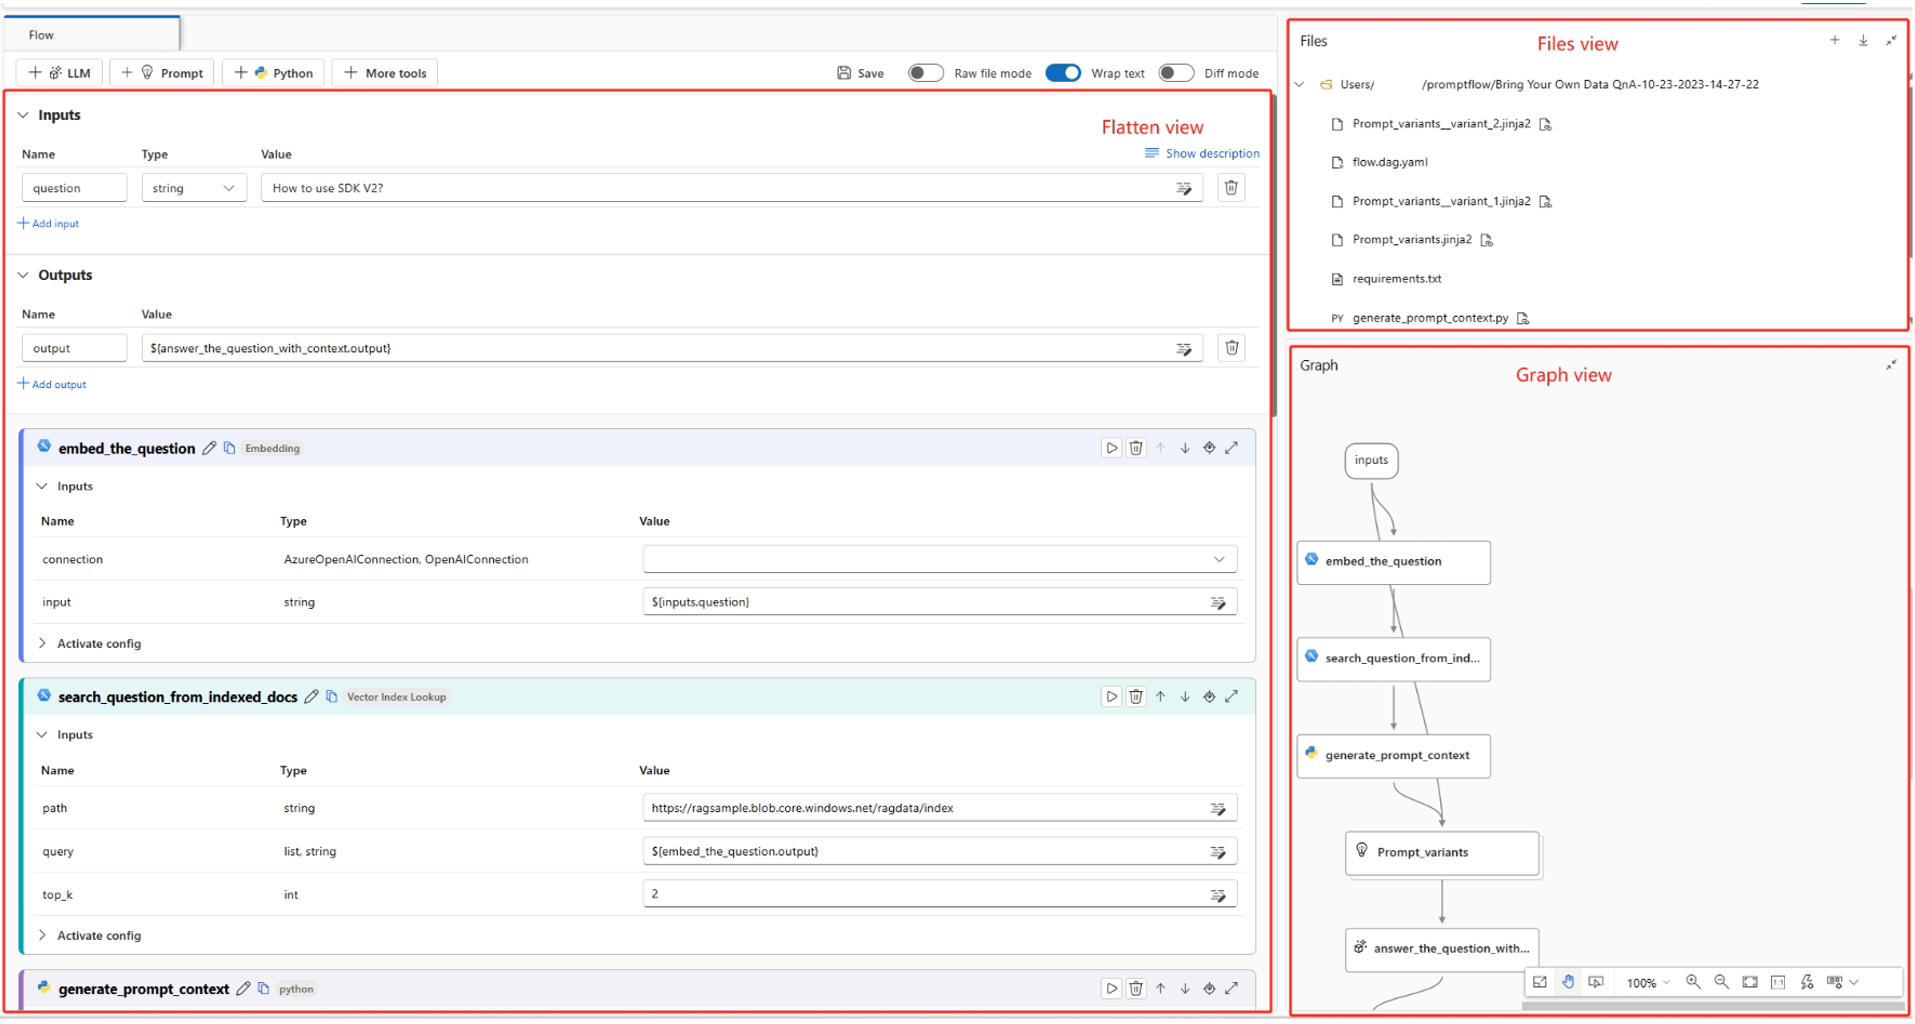Screen dimensions: 1915x1024
Task: Toggle graph minimap icon
Action: (x=1540, y=983)
